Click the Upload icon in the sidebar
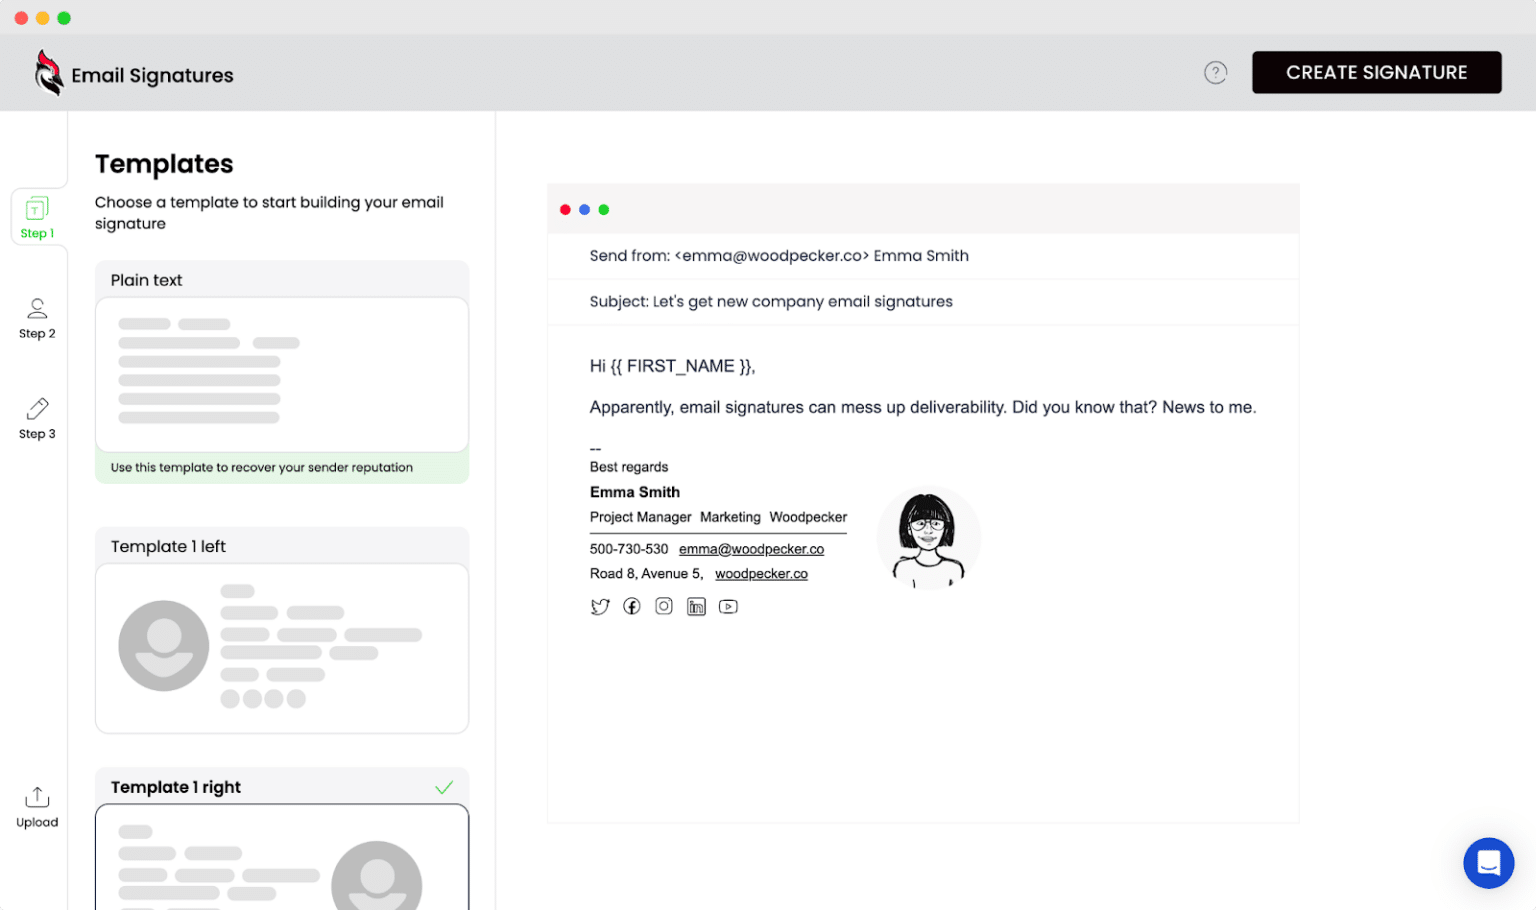The image size is (1536, 910). [37, 806]
